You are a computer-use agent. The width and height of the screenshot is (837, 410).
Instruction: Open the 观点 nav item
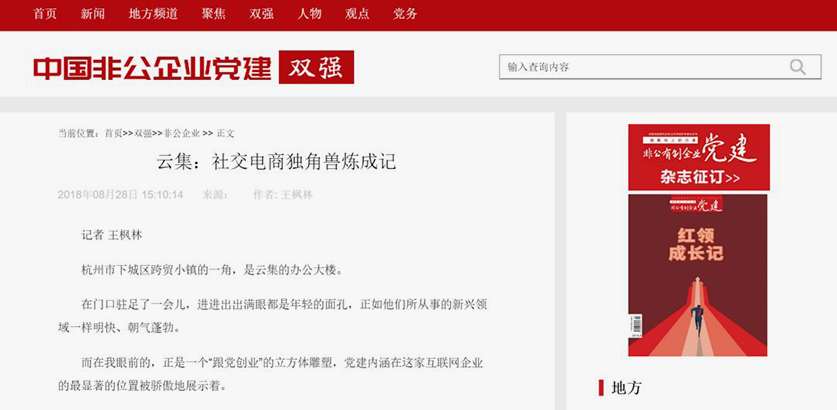pos(357,14)
